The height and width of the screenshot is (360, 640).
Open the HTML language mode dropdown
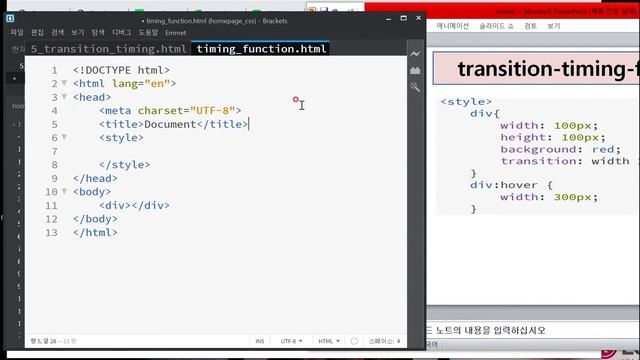pos(329,341)
